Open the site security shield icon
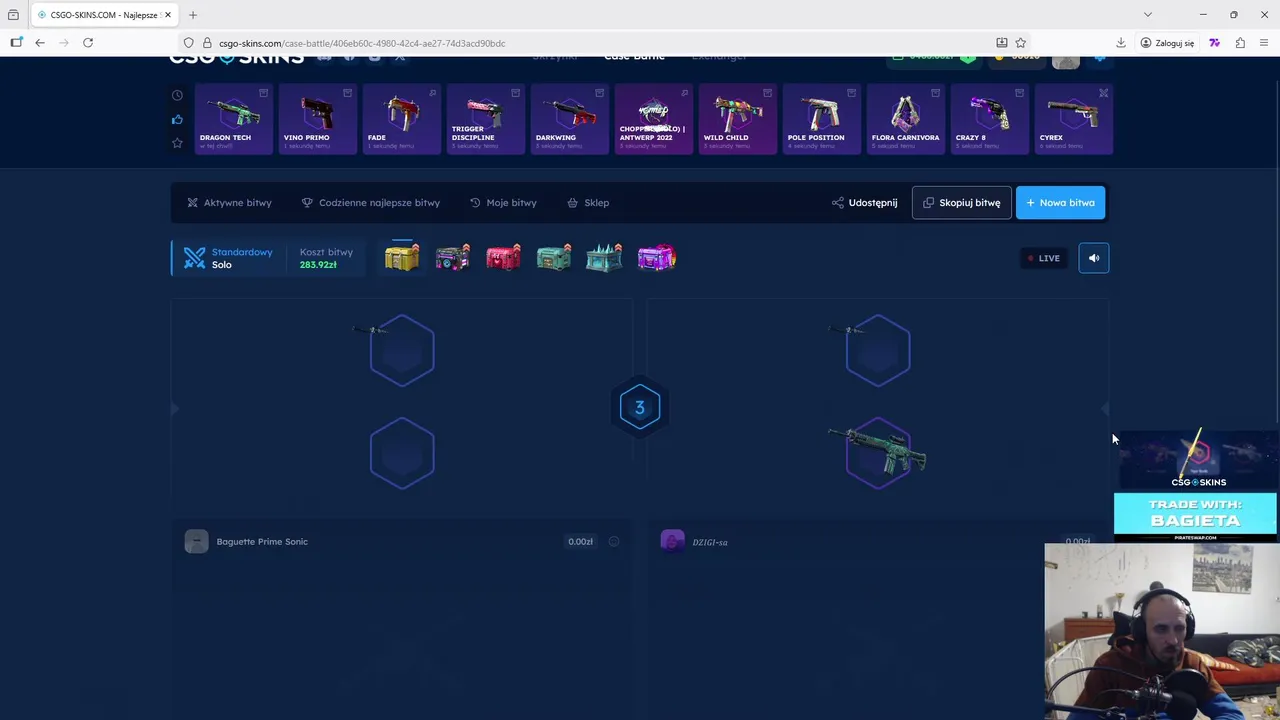This screenshot has width=1280, height=720. coord(188,43)
